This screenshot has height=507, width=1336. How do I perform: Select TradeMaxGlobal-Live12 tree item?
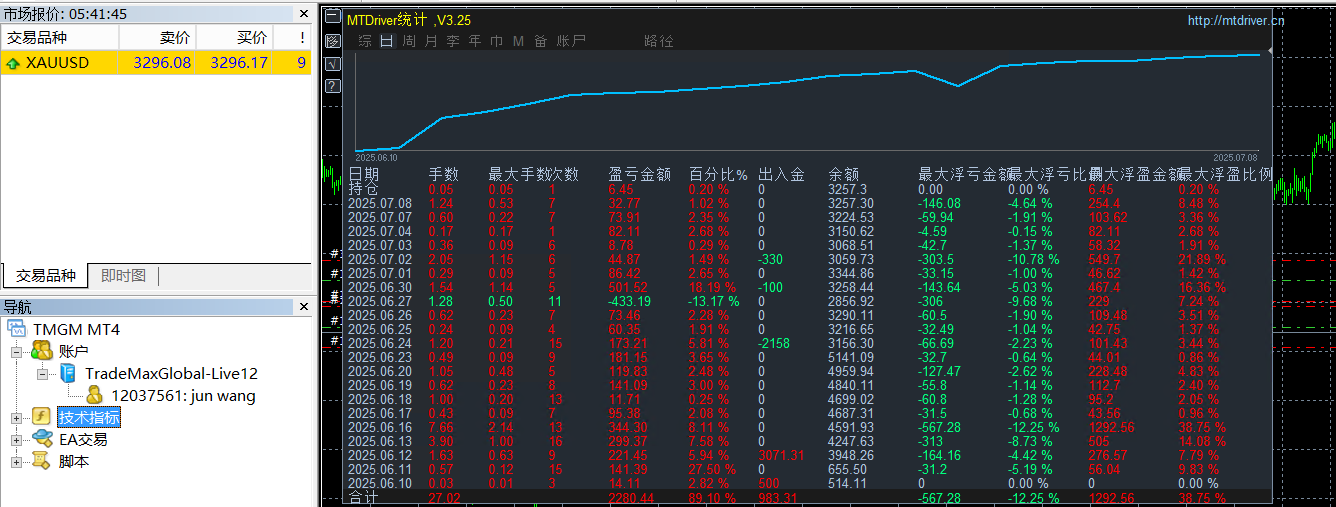tap(171, 373)
